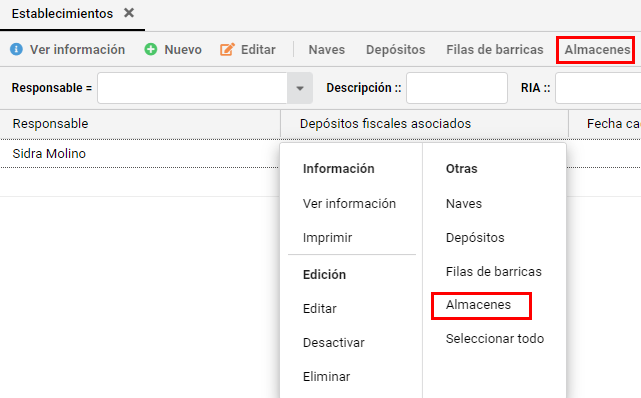Click Ver información text in the toolbar
Viewport: 641px width, 398px height.
77,49
